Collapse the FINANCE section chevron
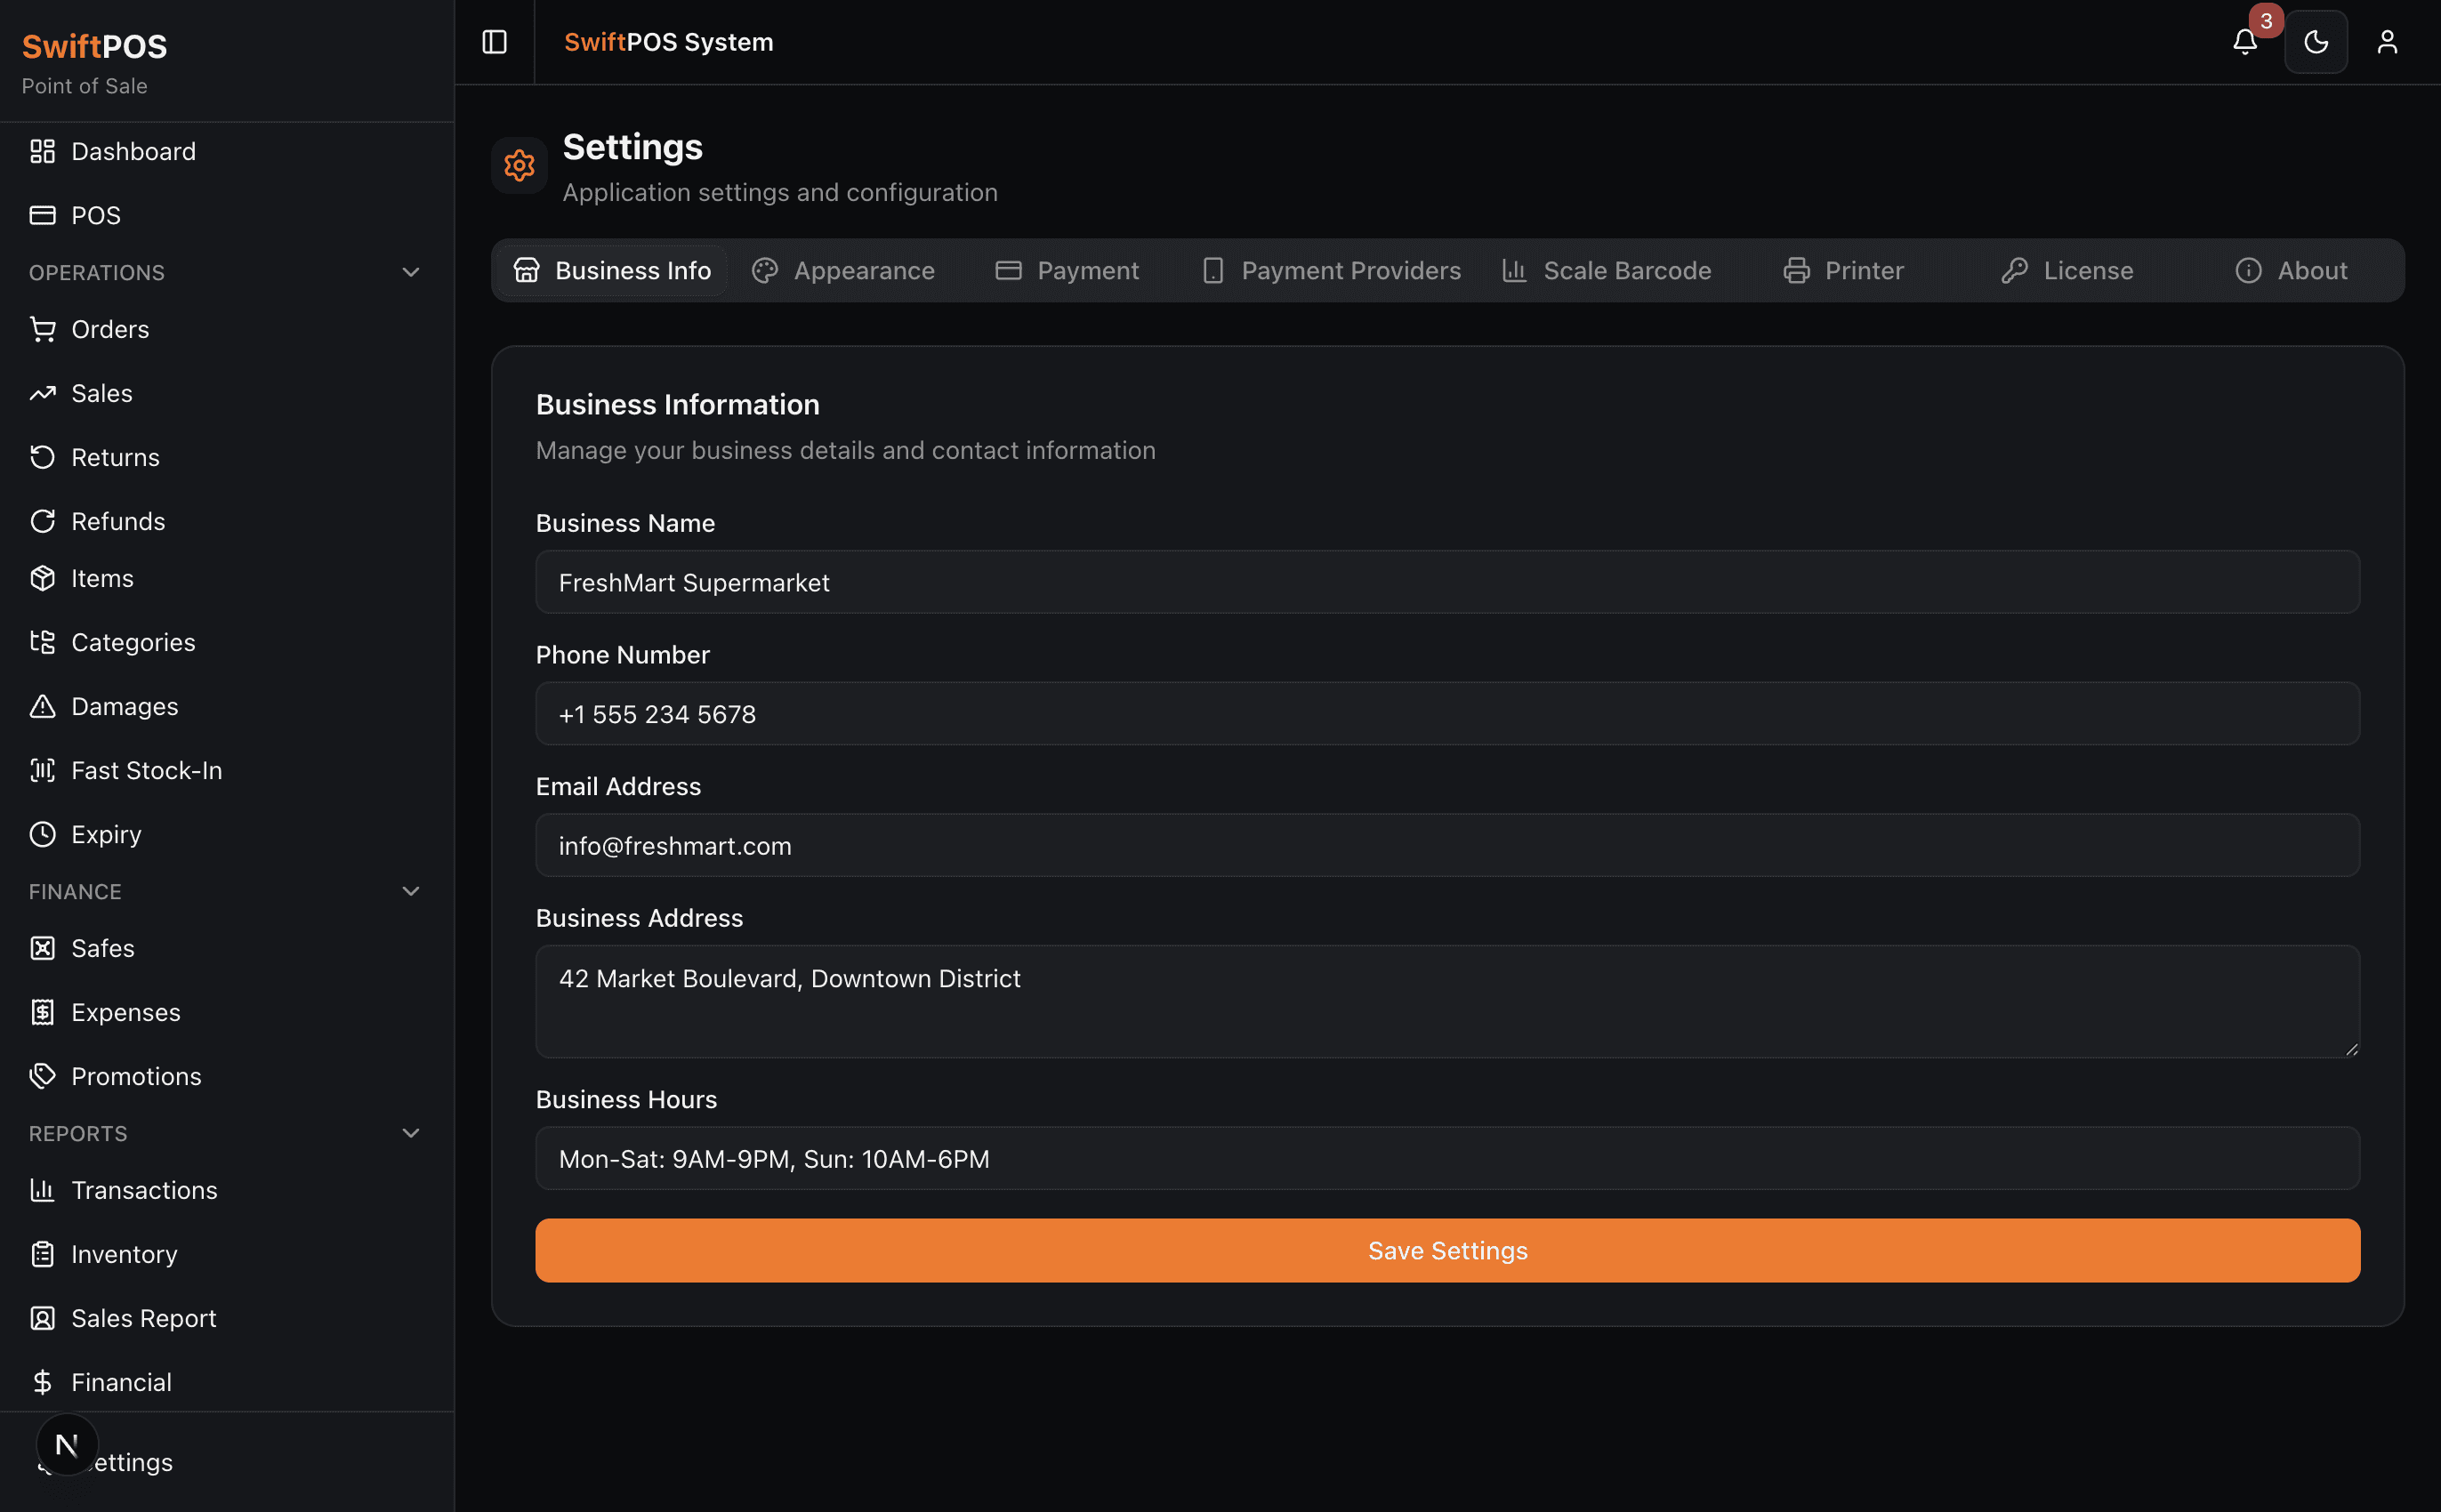The width and height of the screenshot is (2441, 1512). pyautogui.click(x=410, y=891)
